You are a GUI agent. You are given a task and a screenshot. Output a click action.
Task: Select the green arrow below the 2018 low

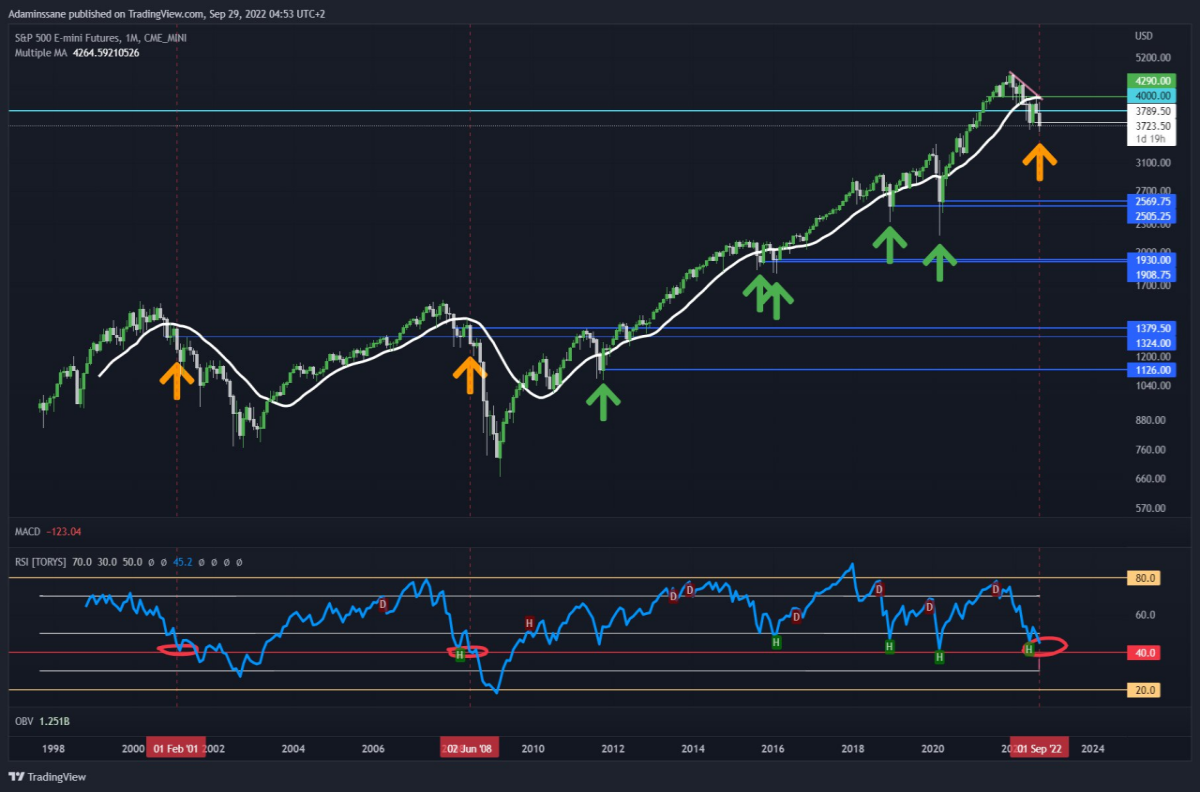889,244
